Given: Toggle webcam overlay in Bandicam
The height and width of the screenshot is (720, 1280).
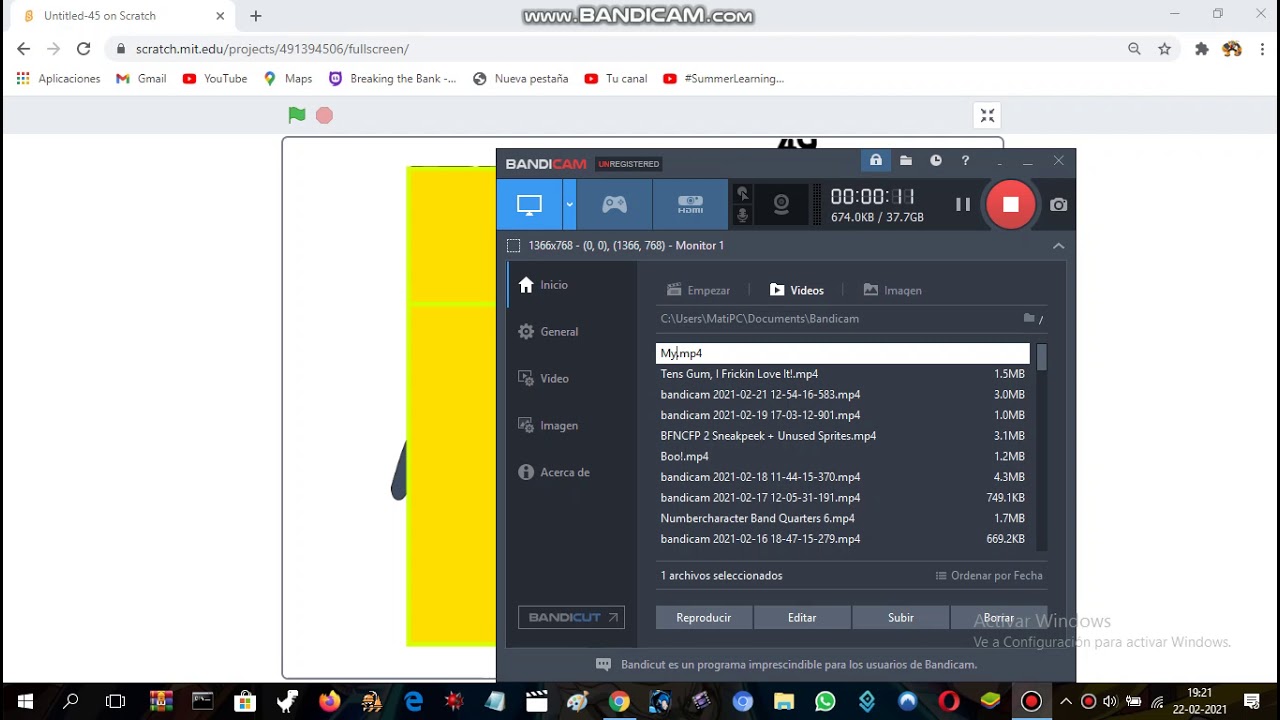Looking at the screenshot, I should (x=781, y=204).
